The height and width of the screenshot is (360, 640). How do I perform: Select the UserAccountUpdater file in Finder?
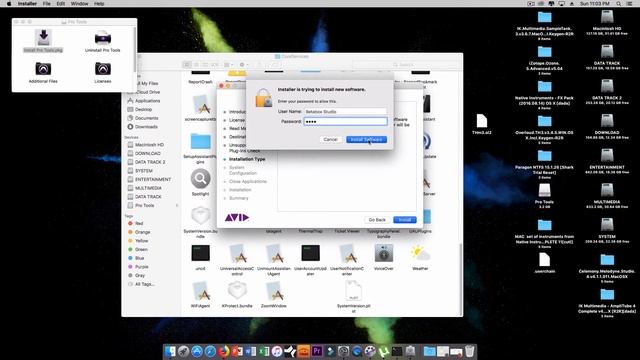pyautogui.click(x=310, y=253)
